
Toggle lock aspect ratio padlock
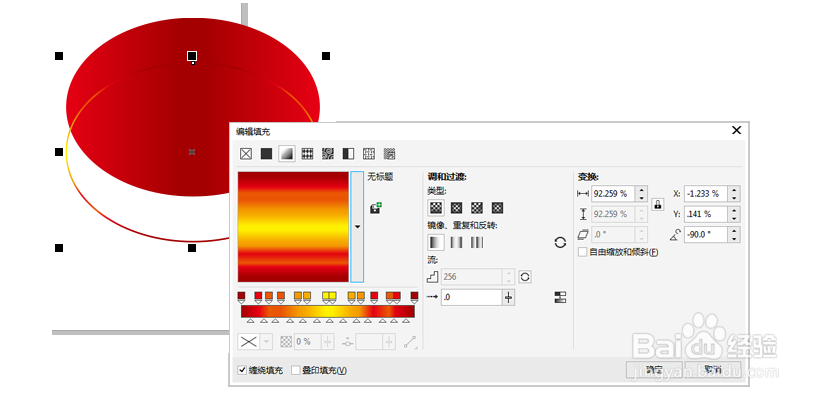pos(657,204)
